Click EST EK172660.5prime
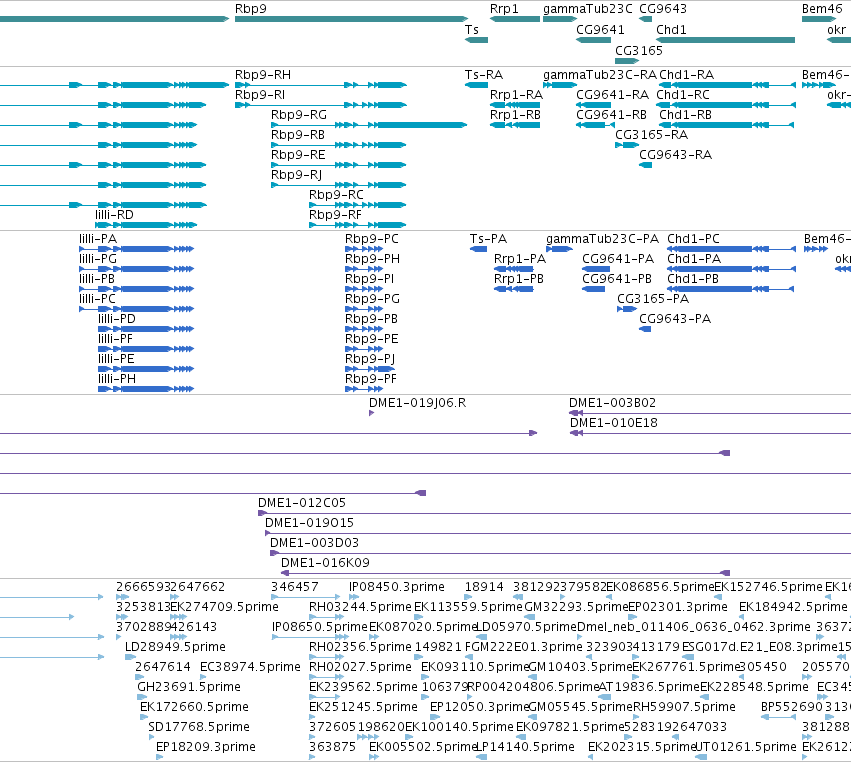This screenshot has width=851, height=762. tap(144, 717)
